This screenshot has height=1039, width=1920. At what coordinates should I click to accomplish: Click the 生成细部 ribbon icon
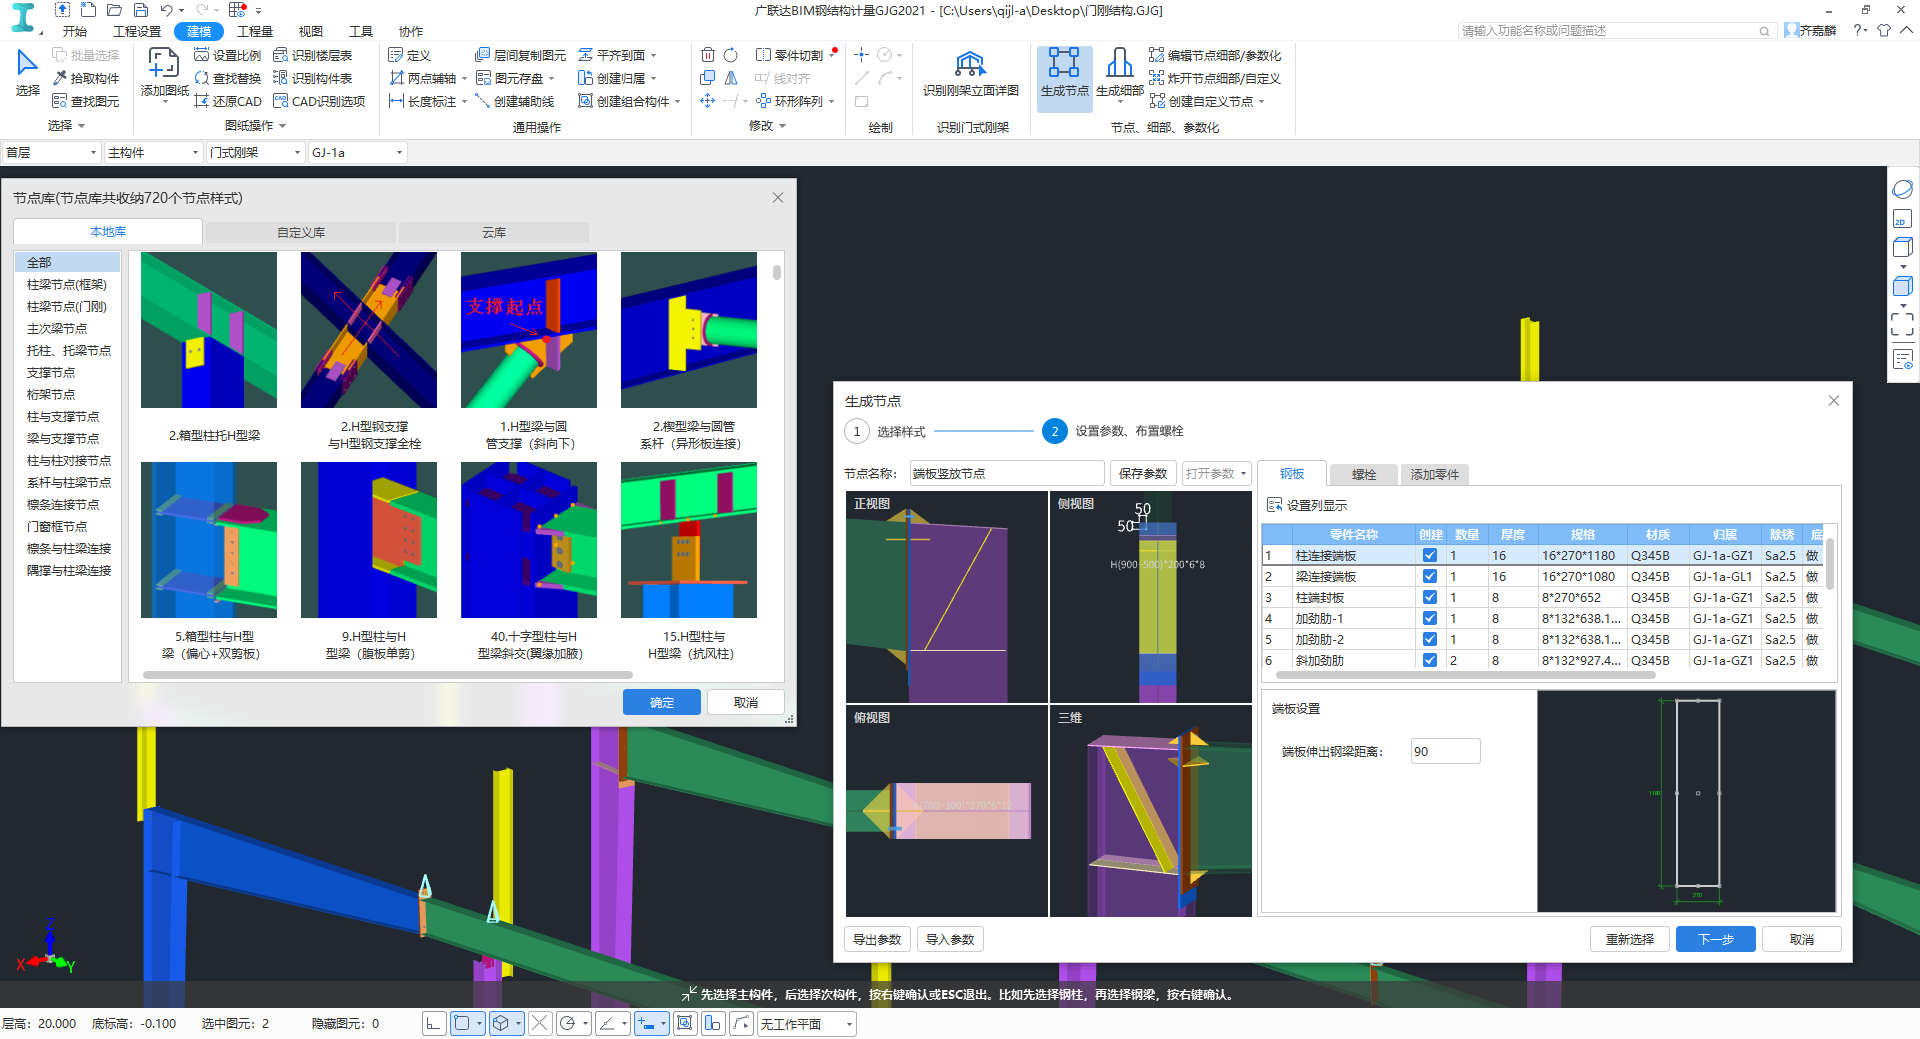pyautogui.click(x=1119, y=65)
